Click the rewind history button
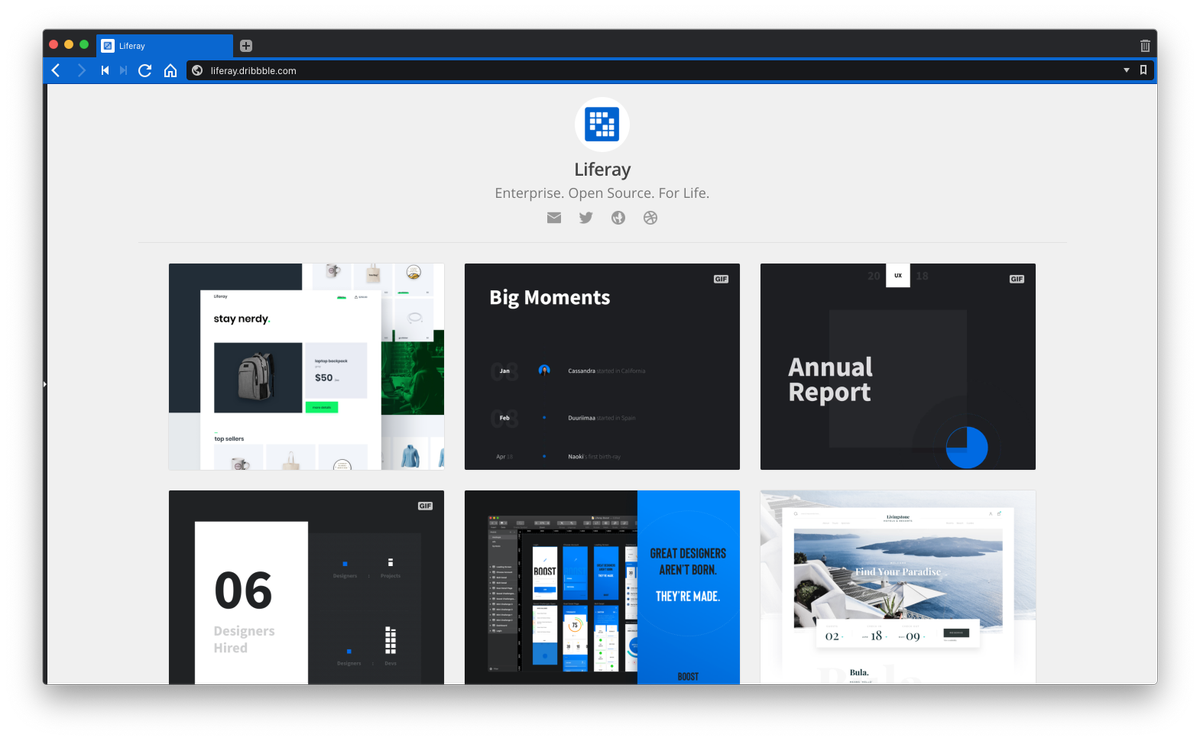The width and height of the screenshot is (1200, 741). click(105, 70)
